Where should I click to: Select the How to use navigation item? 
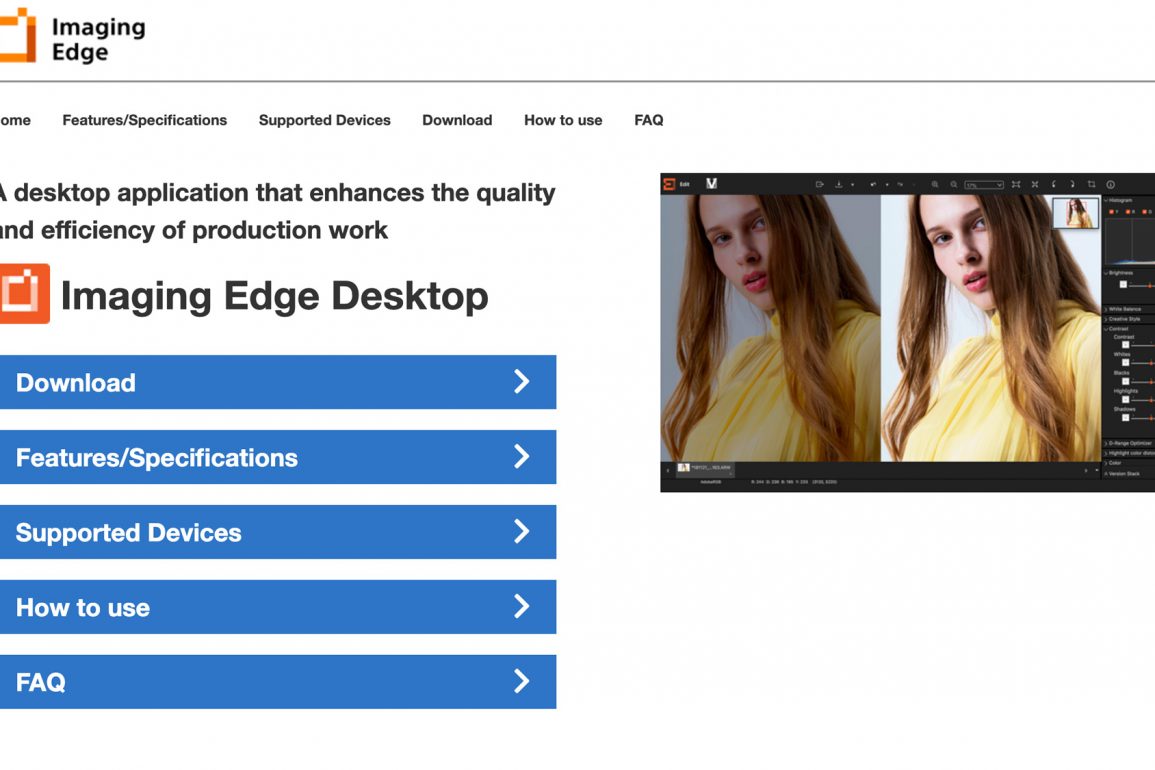coord(563,120)
